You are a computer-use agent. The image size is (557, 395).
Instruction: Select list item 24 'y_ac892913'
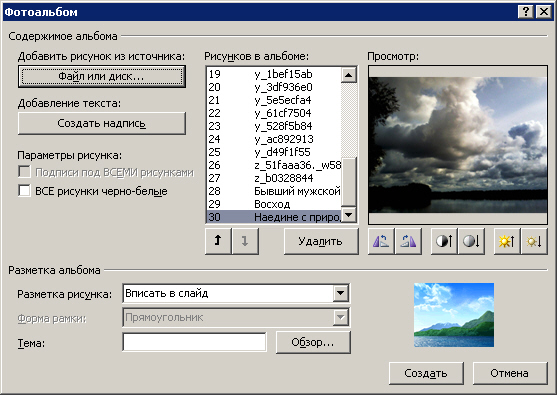point(274,139)
